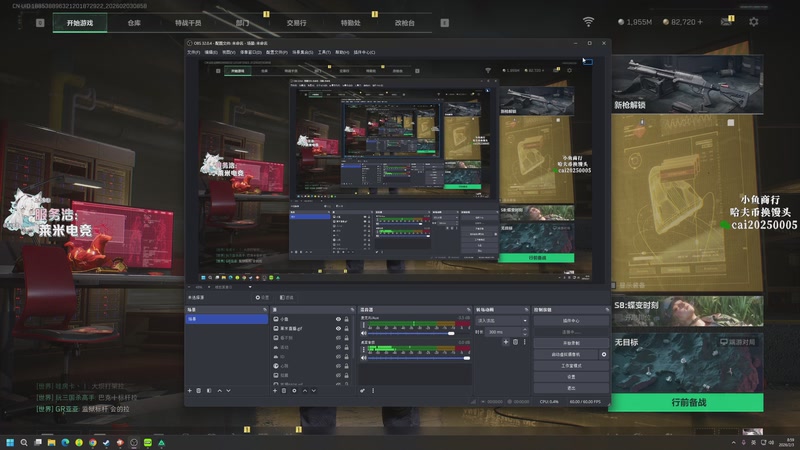Decrease transition duration with down arrow
Screen dimensions: 800x450
[x=525, y=335]
